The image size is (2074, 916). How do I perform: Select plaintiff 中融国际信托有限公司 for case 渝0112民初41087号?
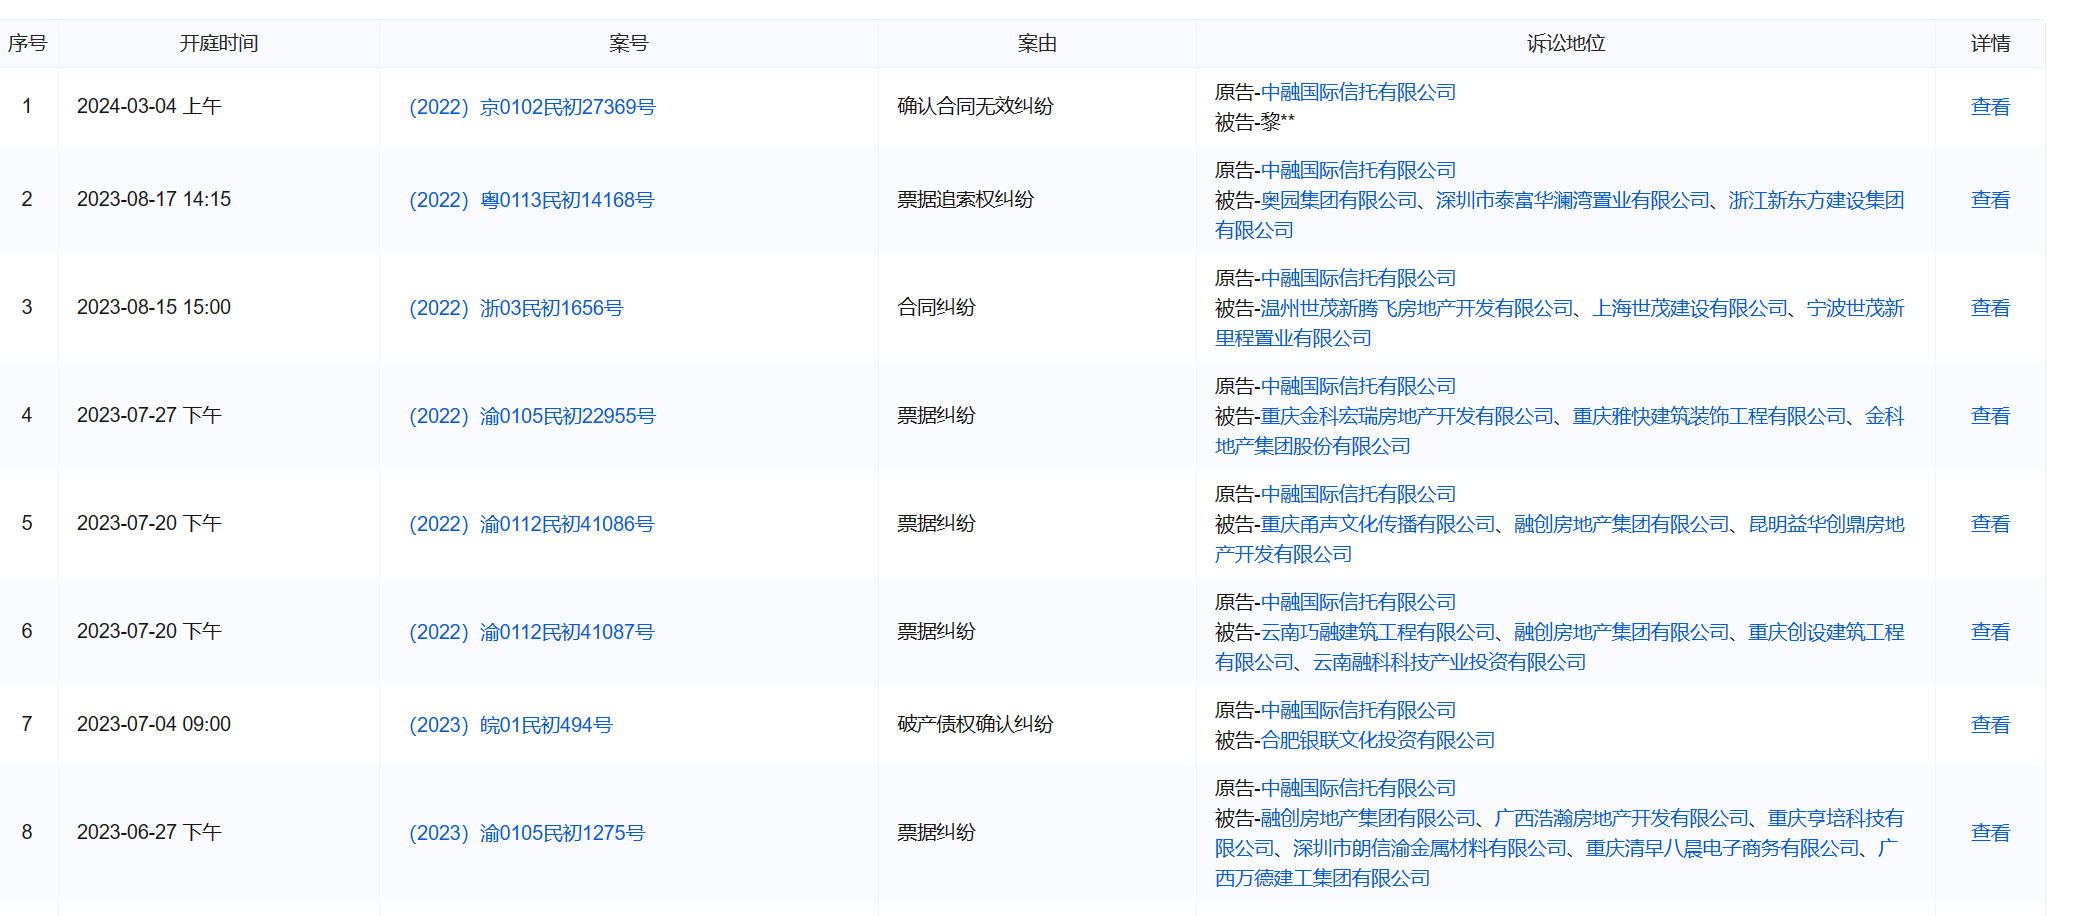[1358, 602]
